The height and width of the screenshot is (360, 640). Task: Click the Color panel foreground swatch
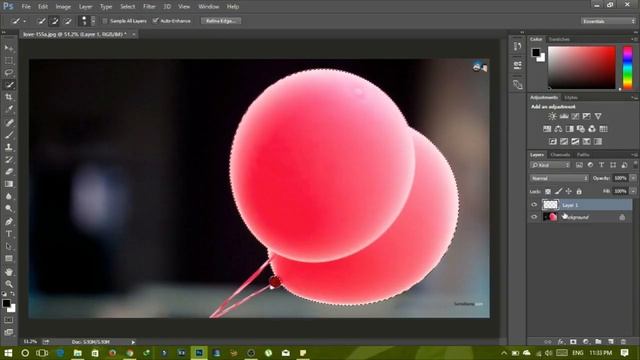[x=536, y=52]
